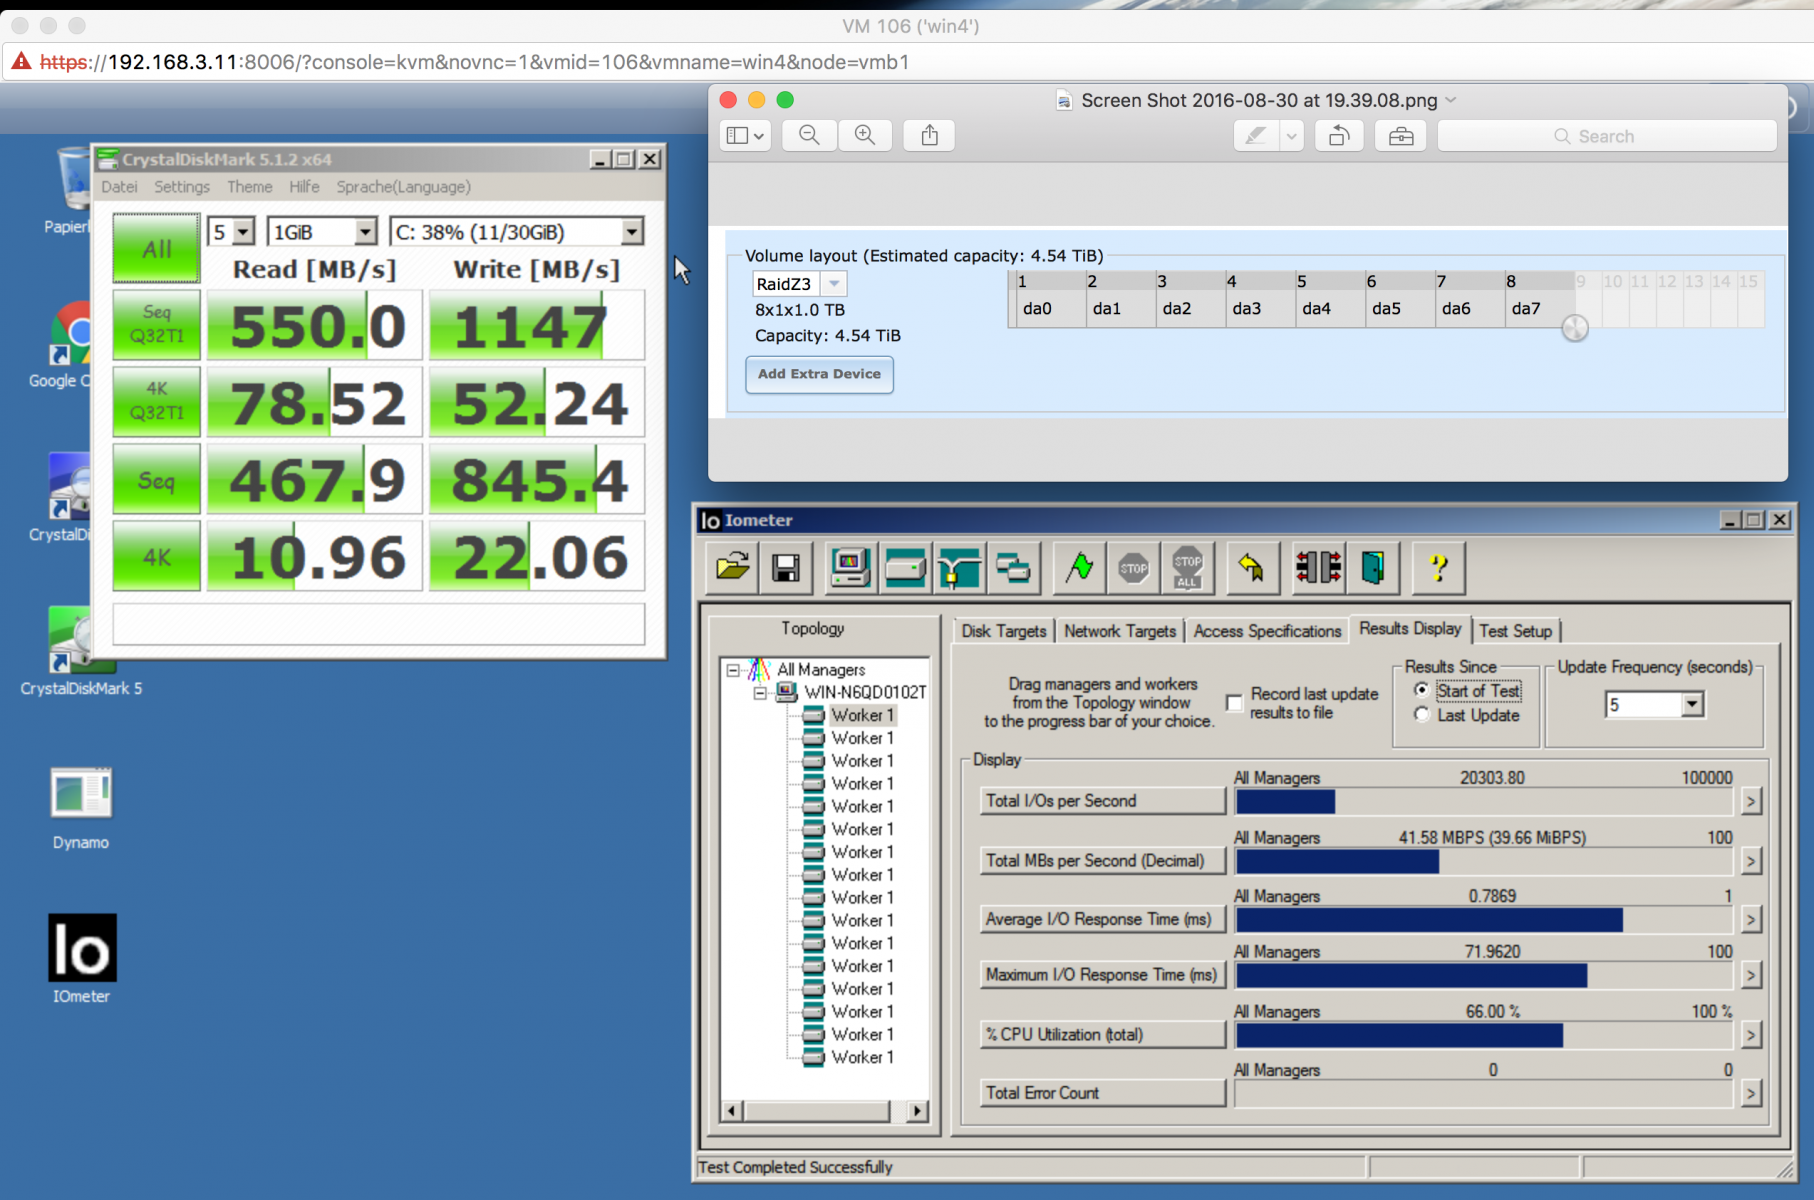This screenshot has height=1200, width=1814.
Task: Switch to the Disk Targets tab
Action: [1003, 631]
